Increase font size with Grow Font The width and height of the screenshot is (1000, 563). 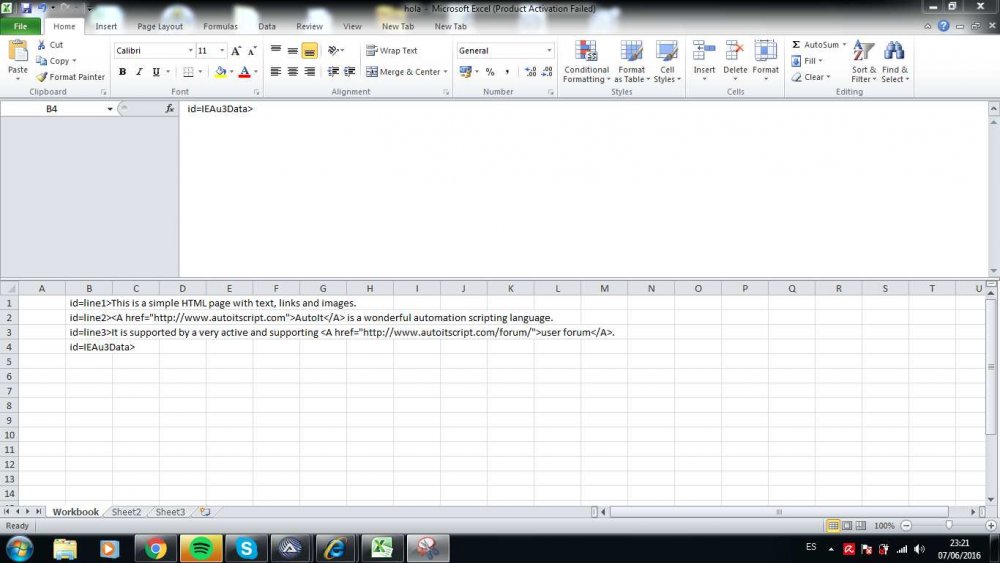click(x=236, y=50)
